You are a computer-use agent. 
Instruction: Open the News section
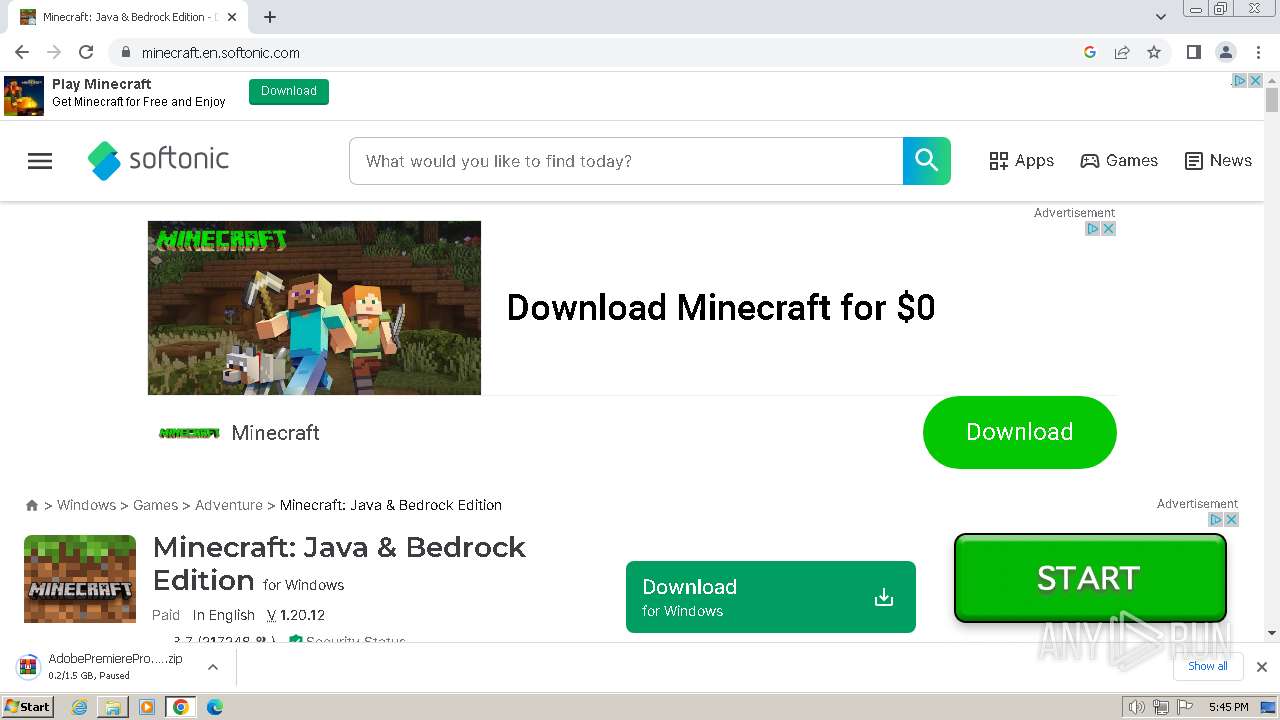click(x=1218, y=161)
